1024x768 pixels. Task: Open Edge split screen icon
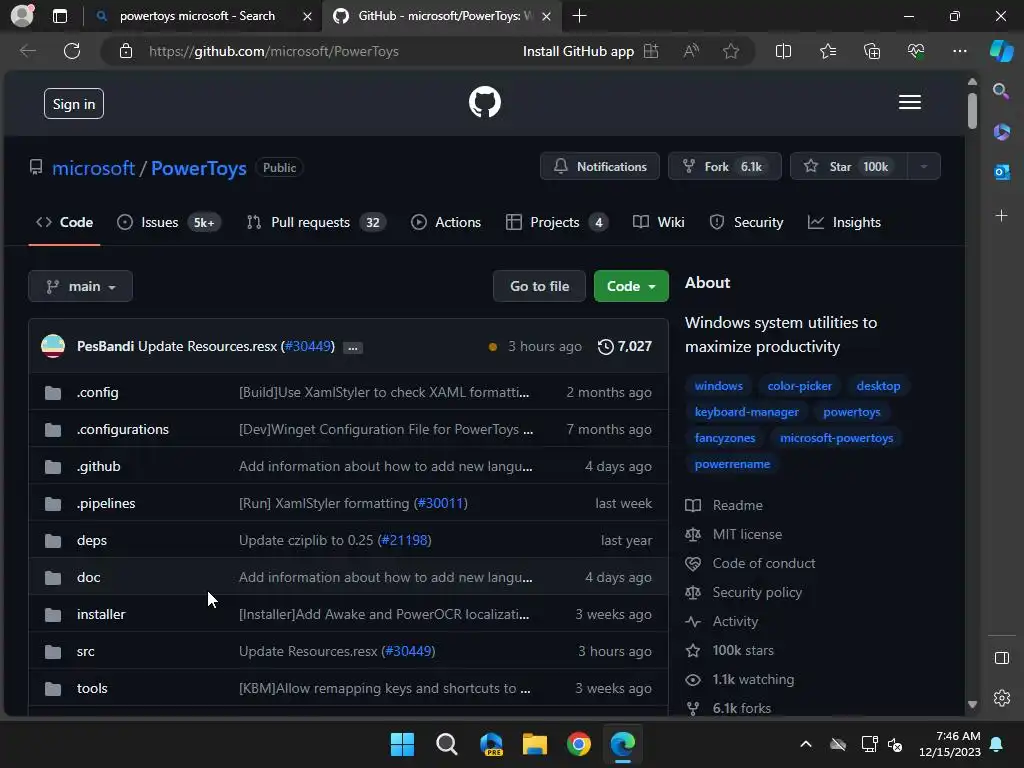(783, 51)
